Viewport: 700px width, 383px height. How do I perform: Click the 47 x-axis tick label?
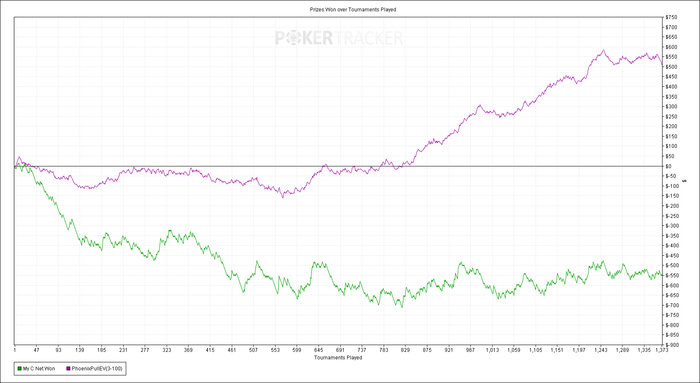37,351
